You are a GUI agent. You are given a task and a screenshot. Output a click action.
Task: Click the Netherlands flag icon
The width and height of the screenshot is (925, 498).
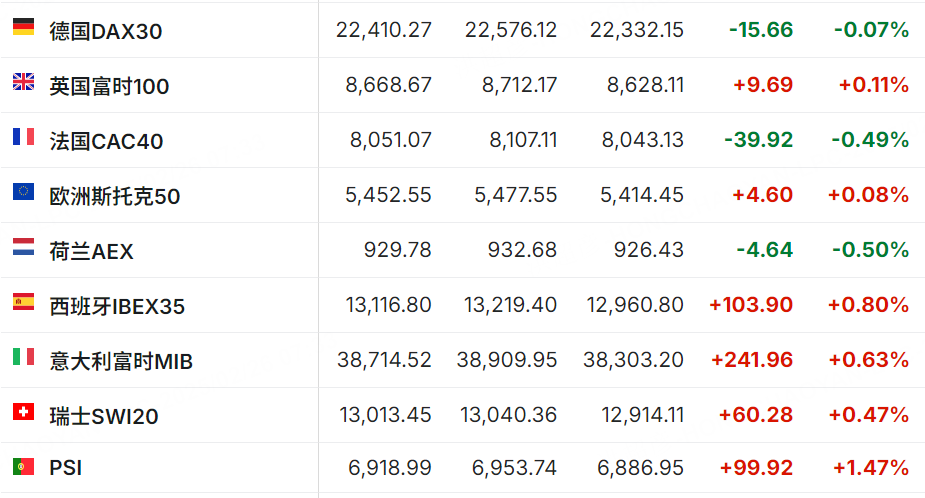click(24, 247)
